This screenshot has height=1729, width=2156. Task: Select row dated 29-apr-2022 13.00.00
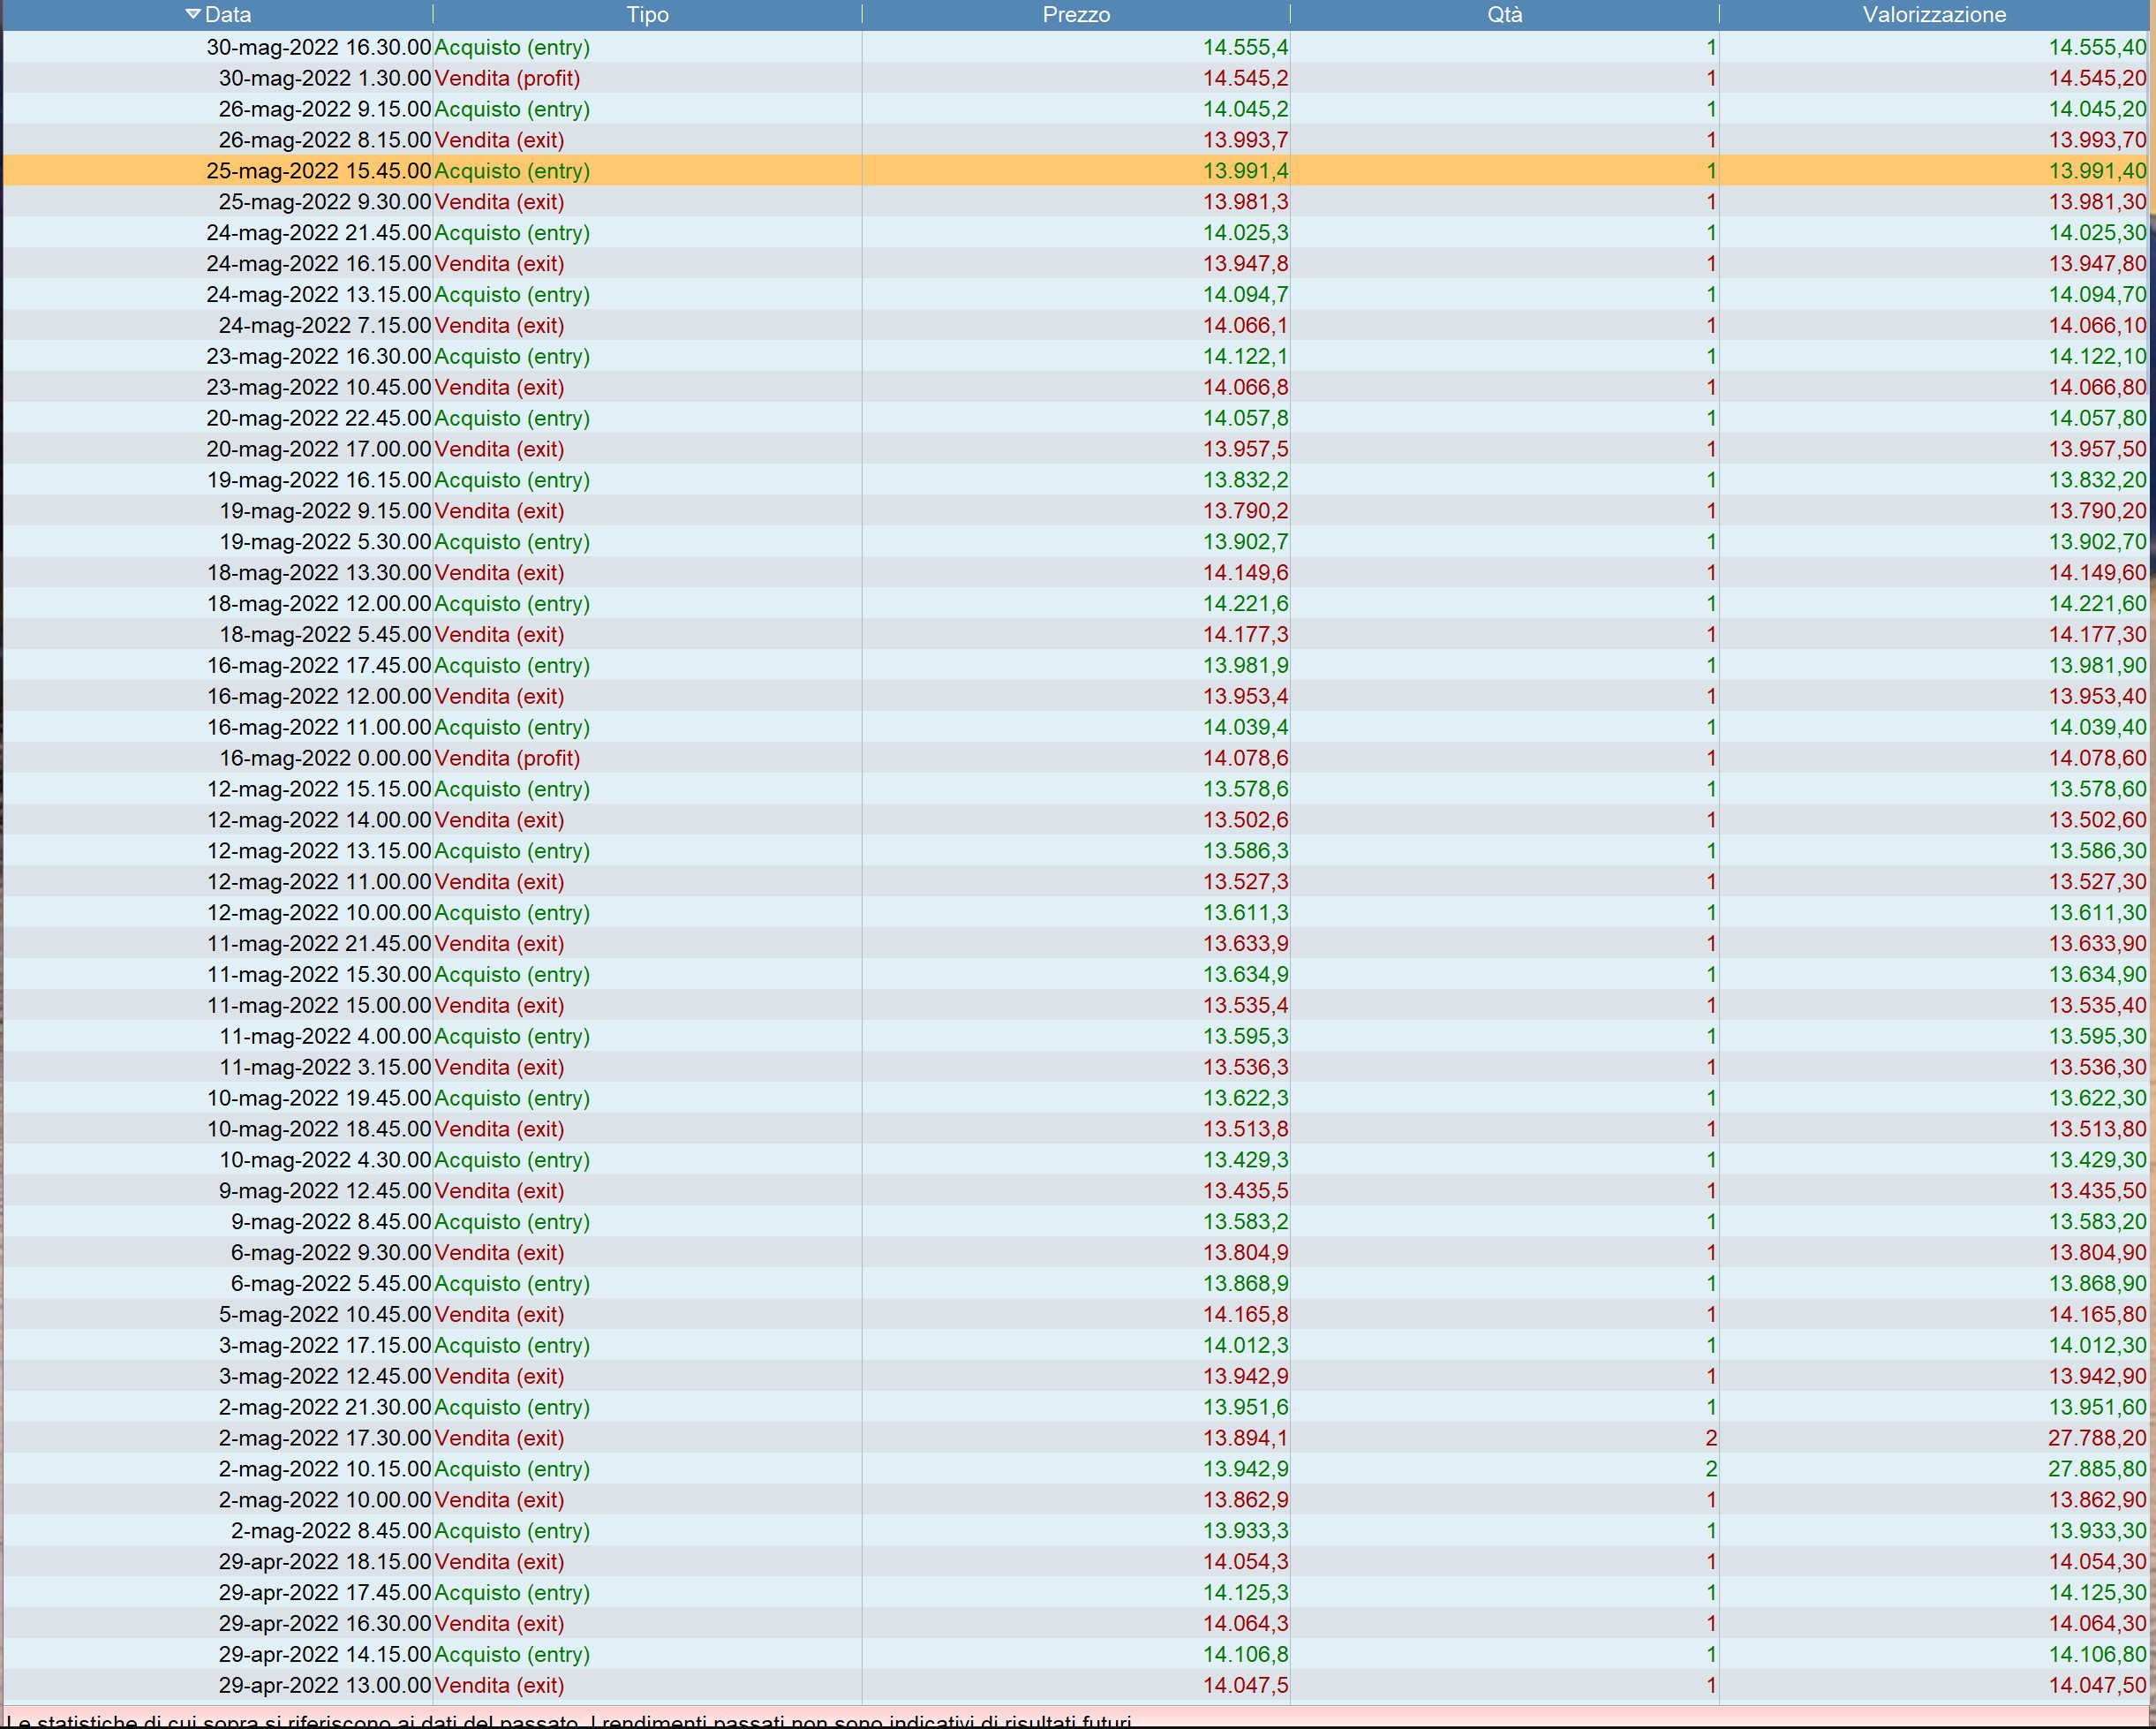click(x=324, y=1685)
